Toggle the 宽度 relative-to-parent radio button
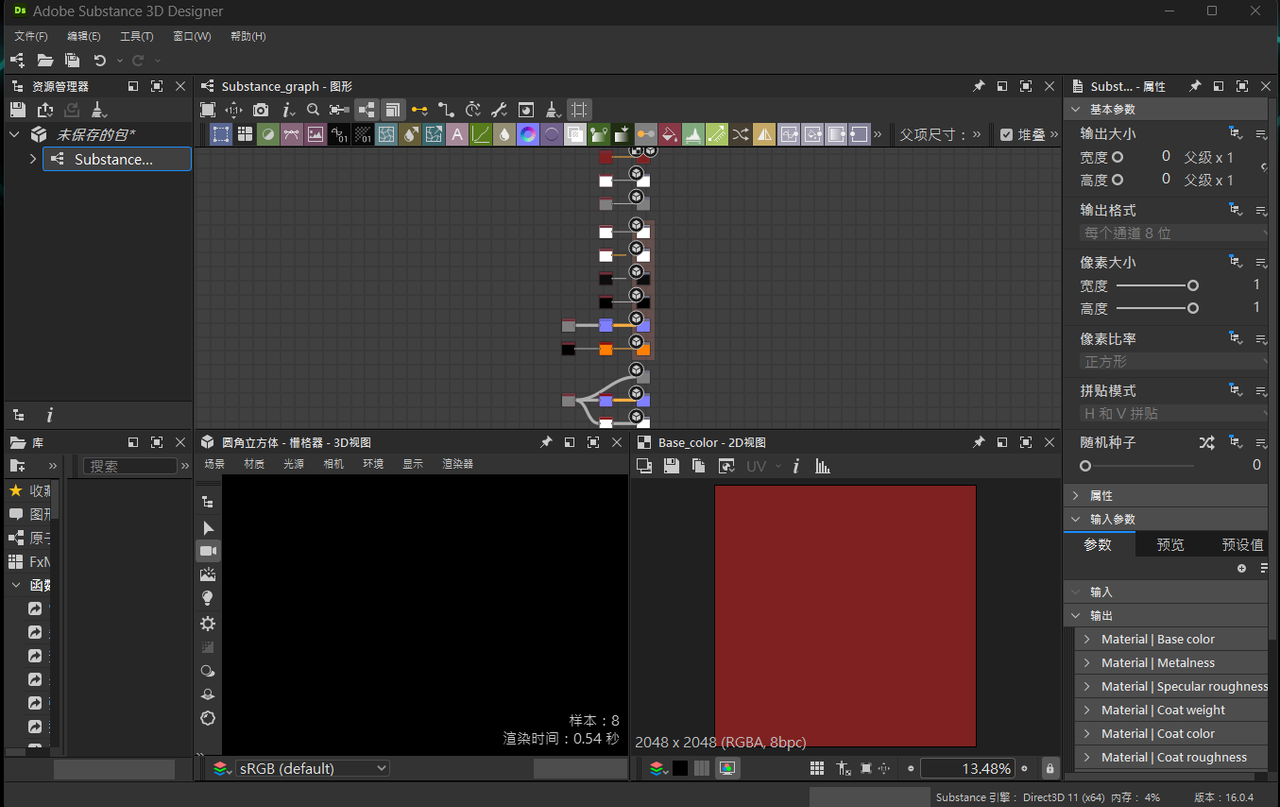Viewport: 1280px width, 807px height. tap(1118, 157)
